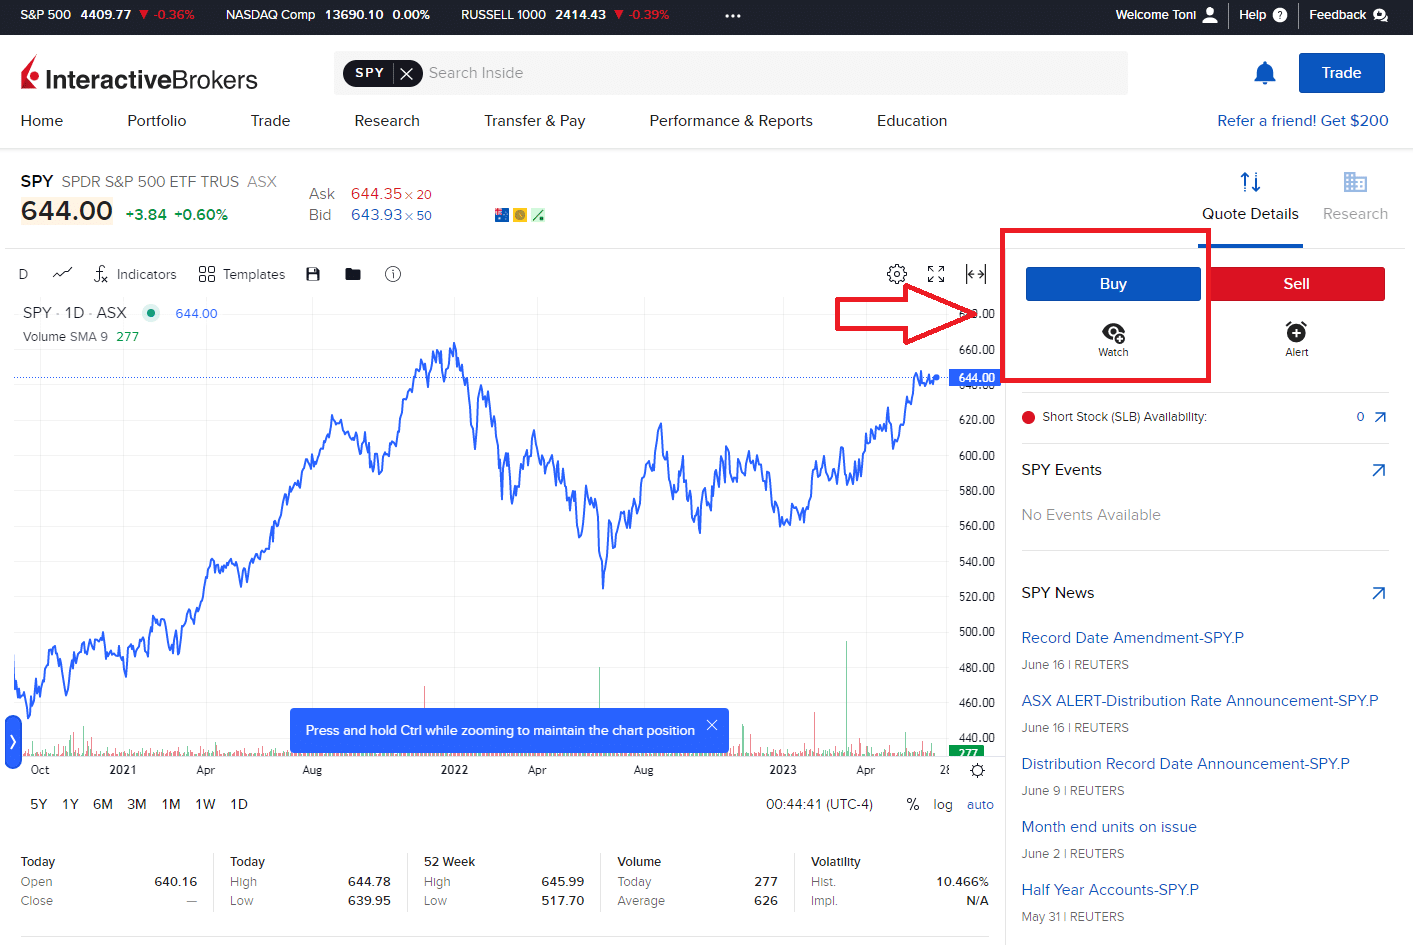
Task: Toggle auto scale on chart
Action: coord(980,804)
